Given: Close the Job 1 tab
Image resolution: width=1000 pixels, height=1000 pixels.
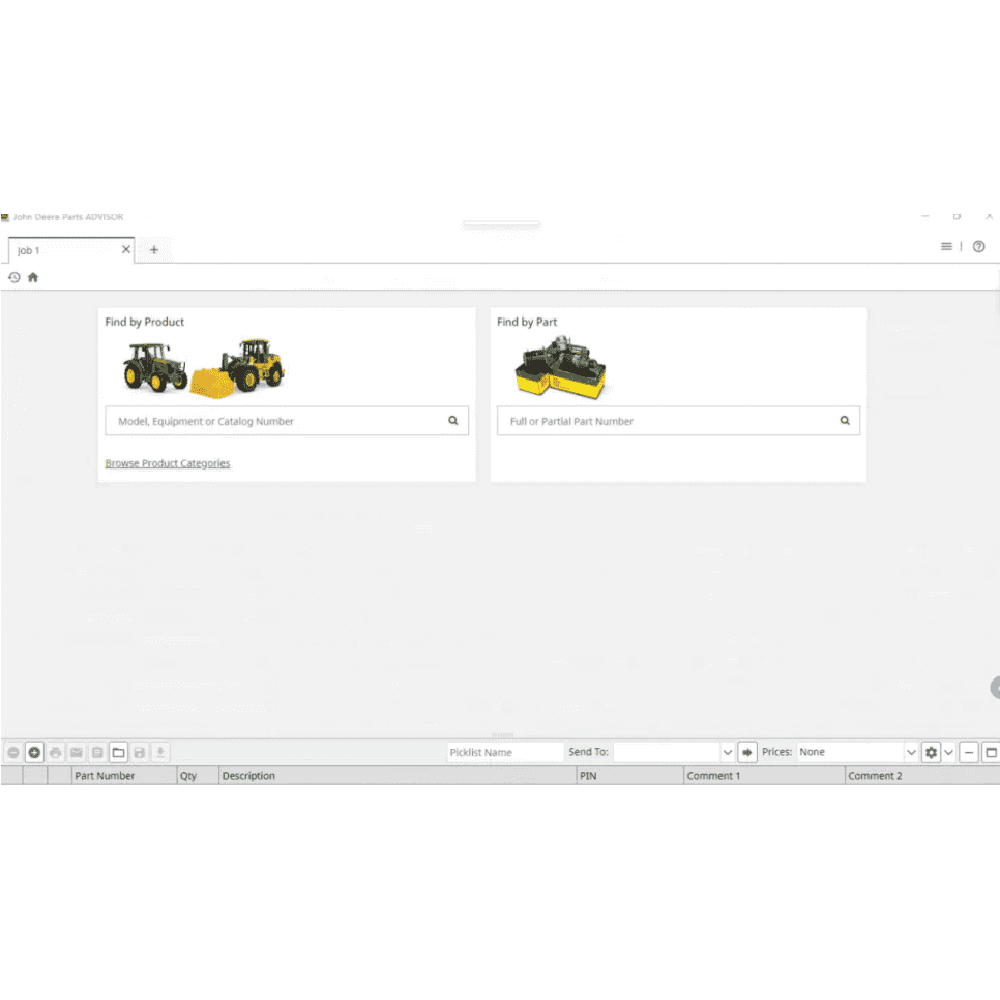Looking at the screenshot, I should pyautogui.click(x=126, y=249).
